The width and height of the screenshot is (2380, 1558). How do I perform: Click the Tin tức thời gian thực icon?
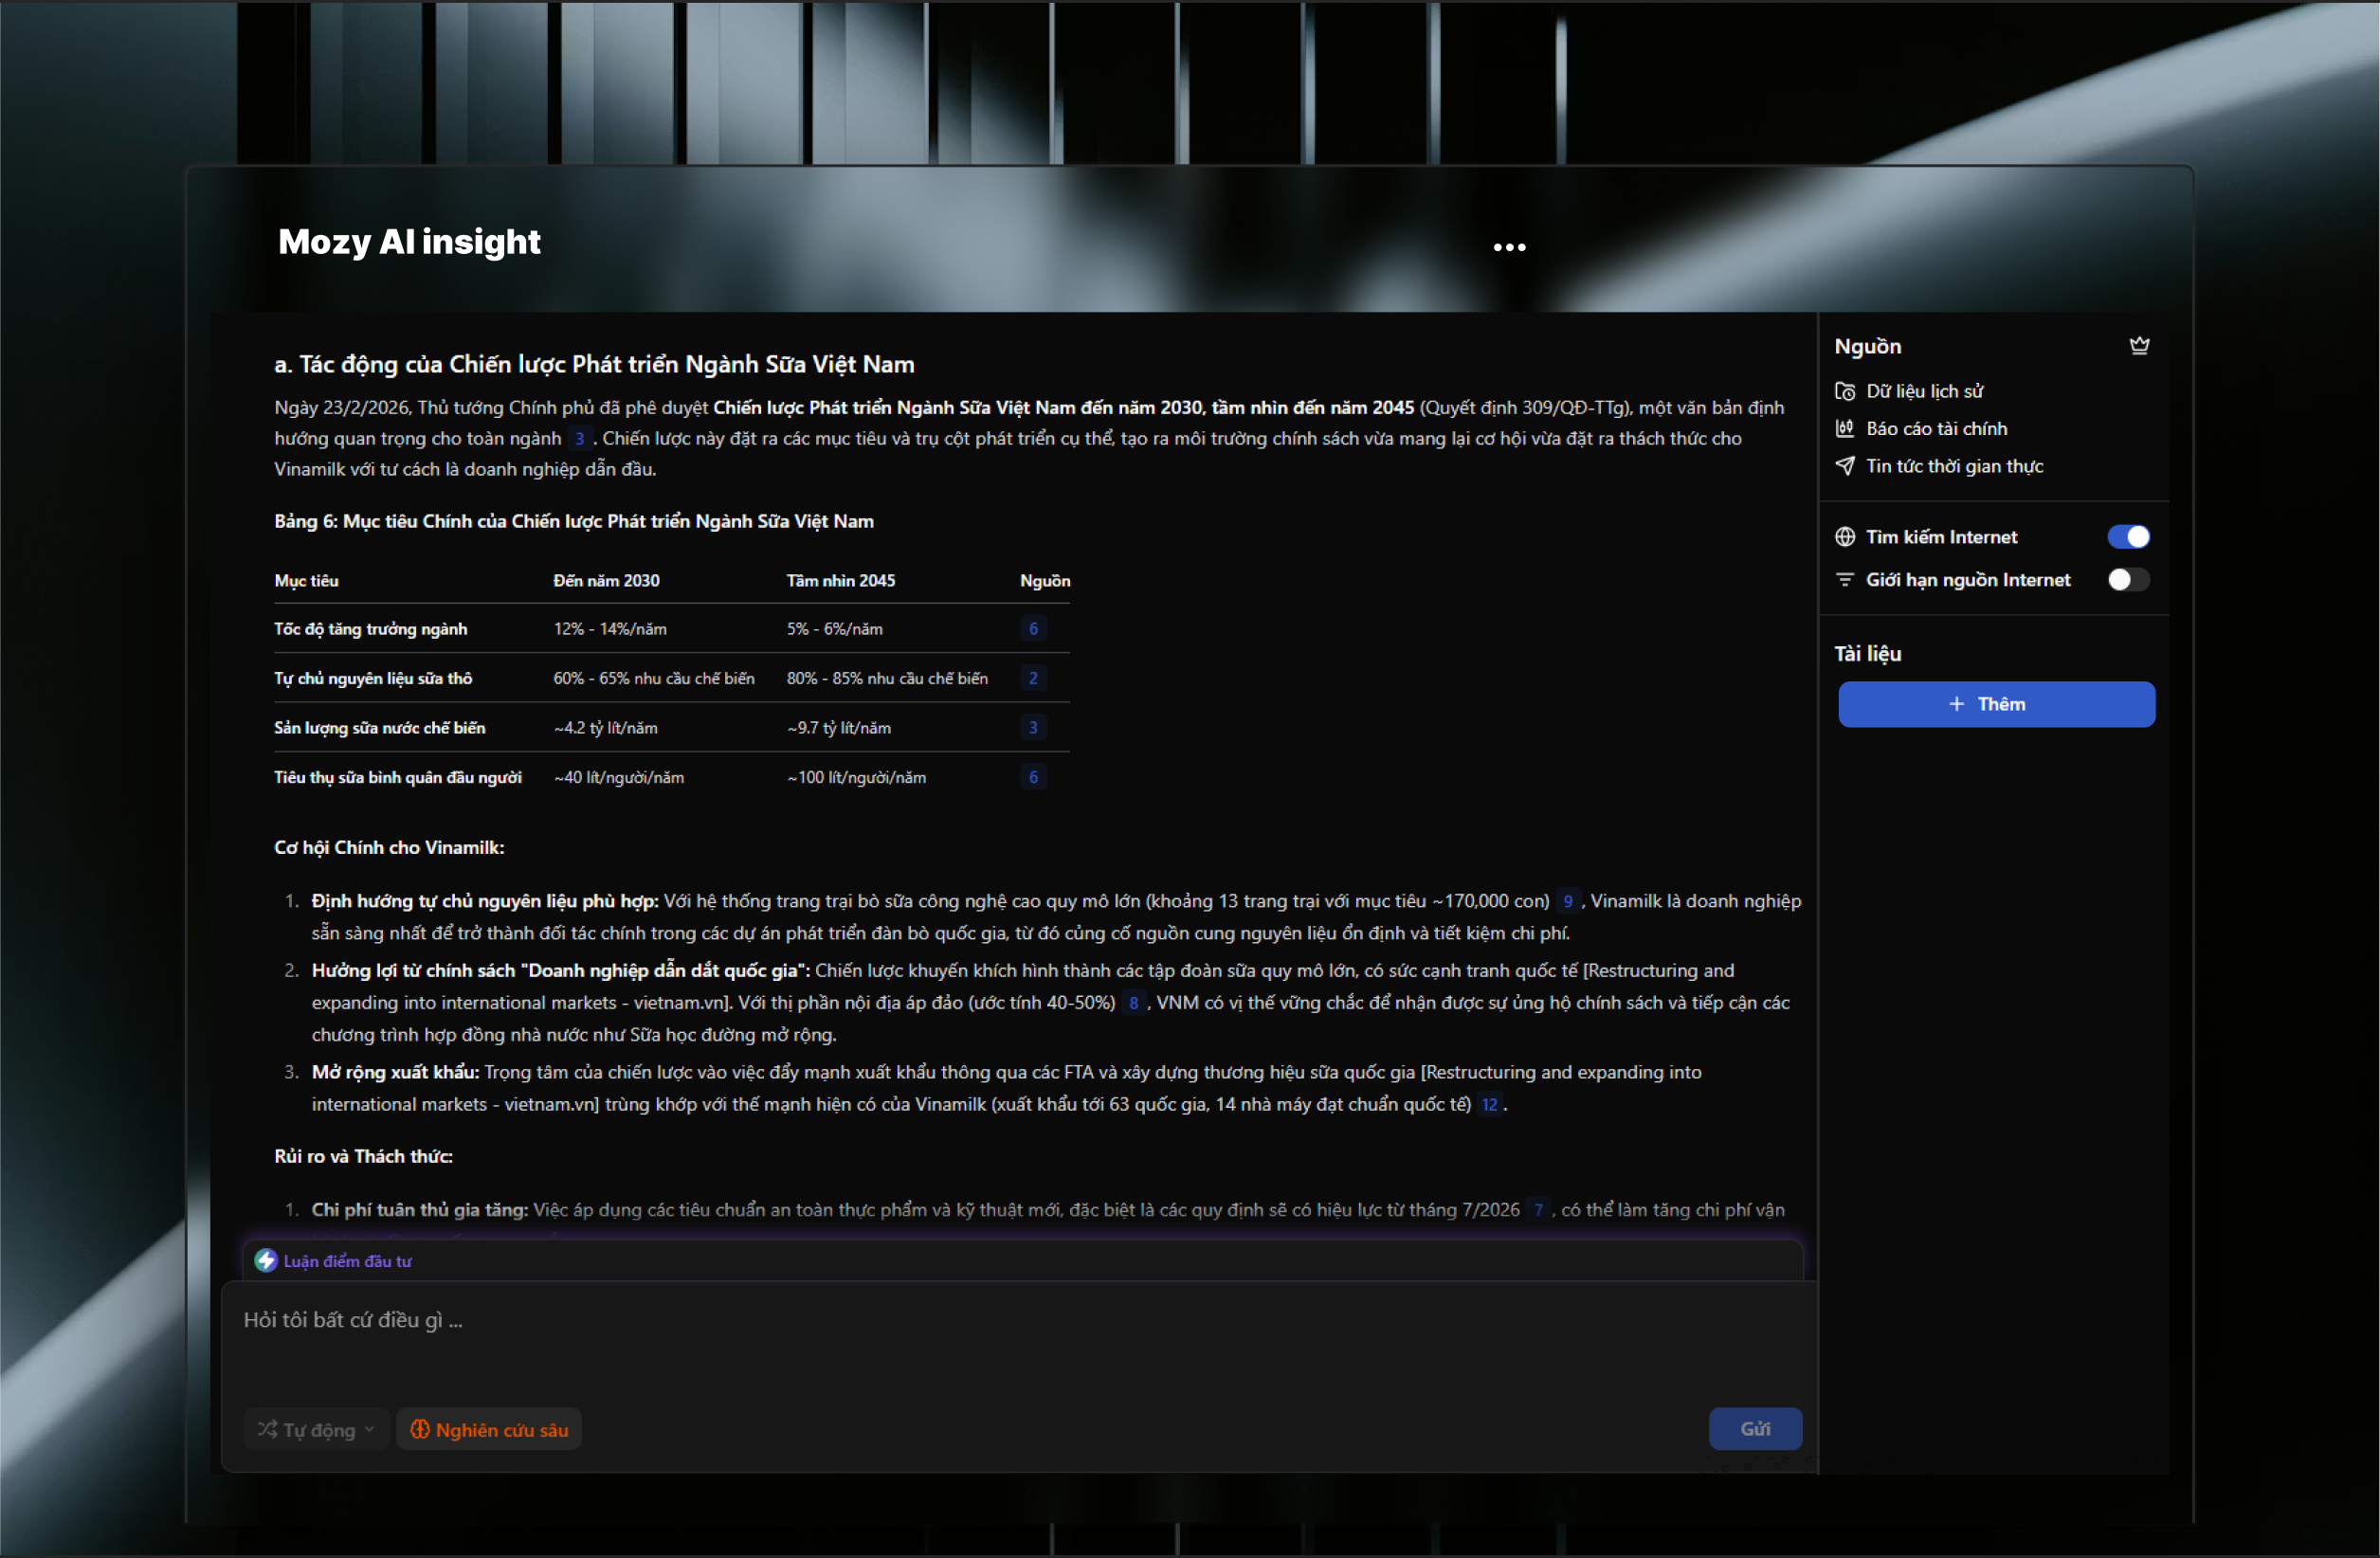(x=1845, y=466)
